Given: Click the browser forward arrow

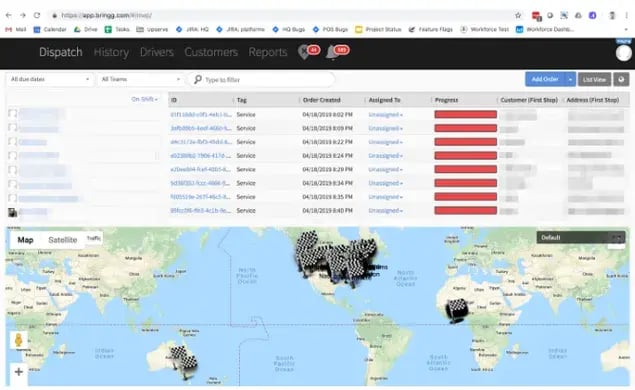Looking at the screenshot, I should (x=23, y=15).
